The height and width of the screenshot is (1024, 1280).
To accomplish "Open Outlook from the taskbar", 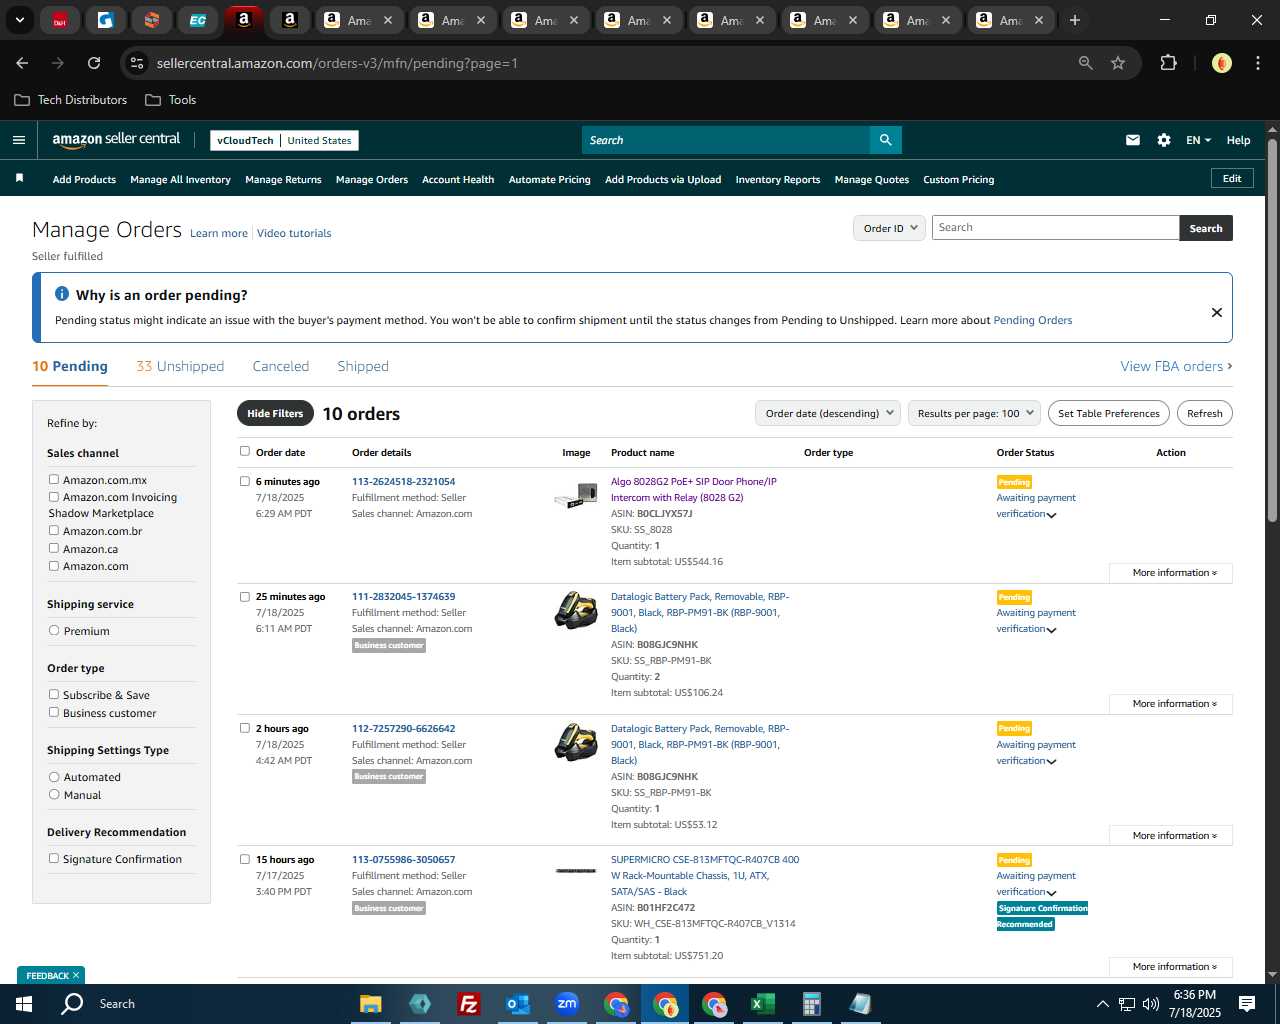I will coord(517,1004).
